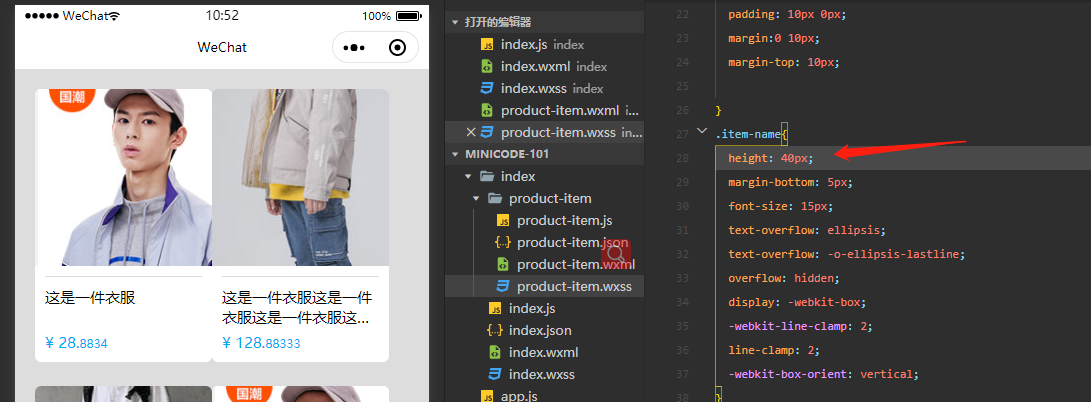Image resolution: width=1091 pixels, height=402 pixels.
Task: Click the .item-name selector text
Action: 748,134
